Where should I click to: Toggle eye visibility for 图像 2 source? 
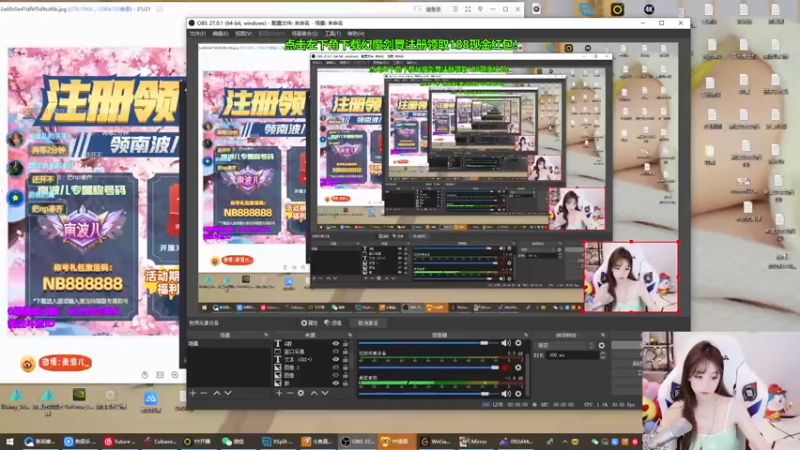tap(336, 367)
